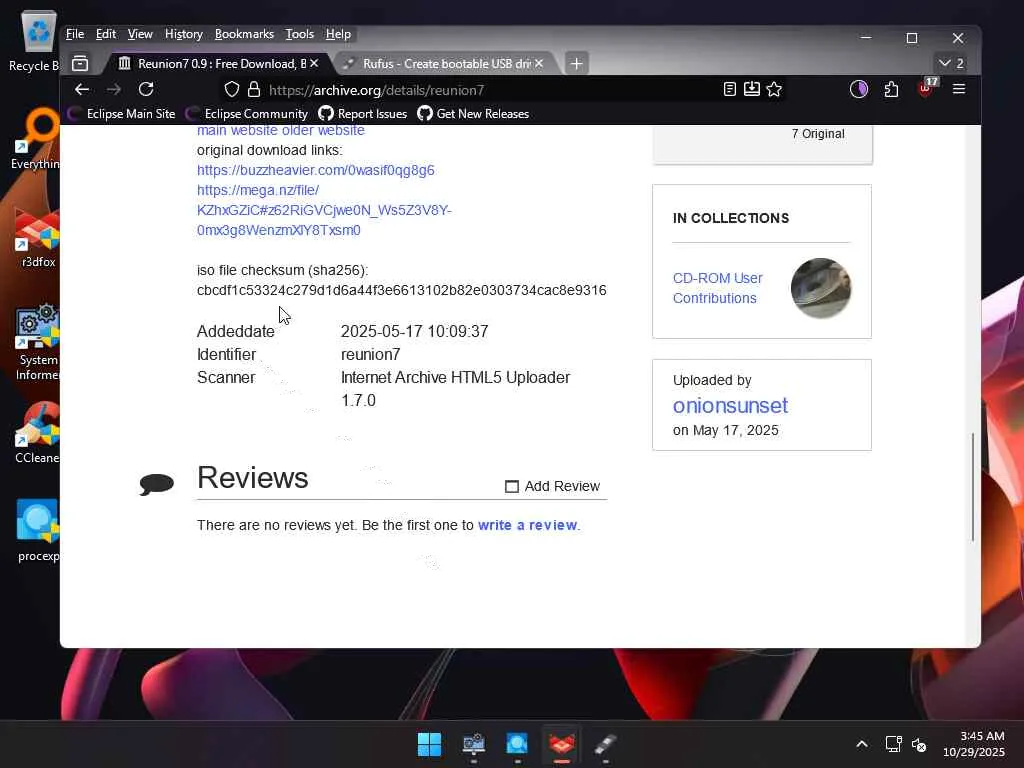Open the taskbar clock showing 3:45 AM
Screen dimensions: 1024x768
(974, 744)
